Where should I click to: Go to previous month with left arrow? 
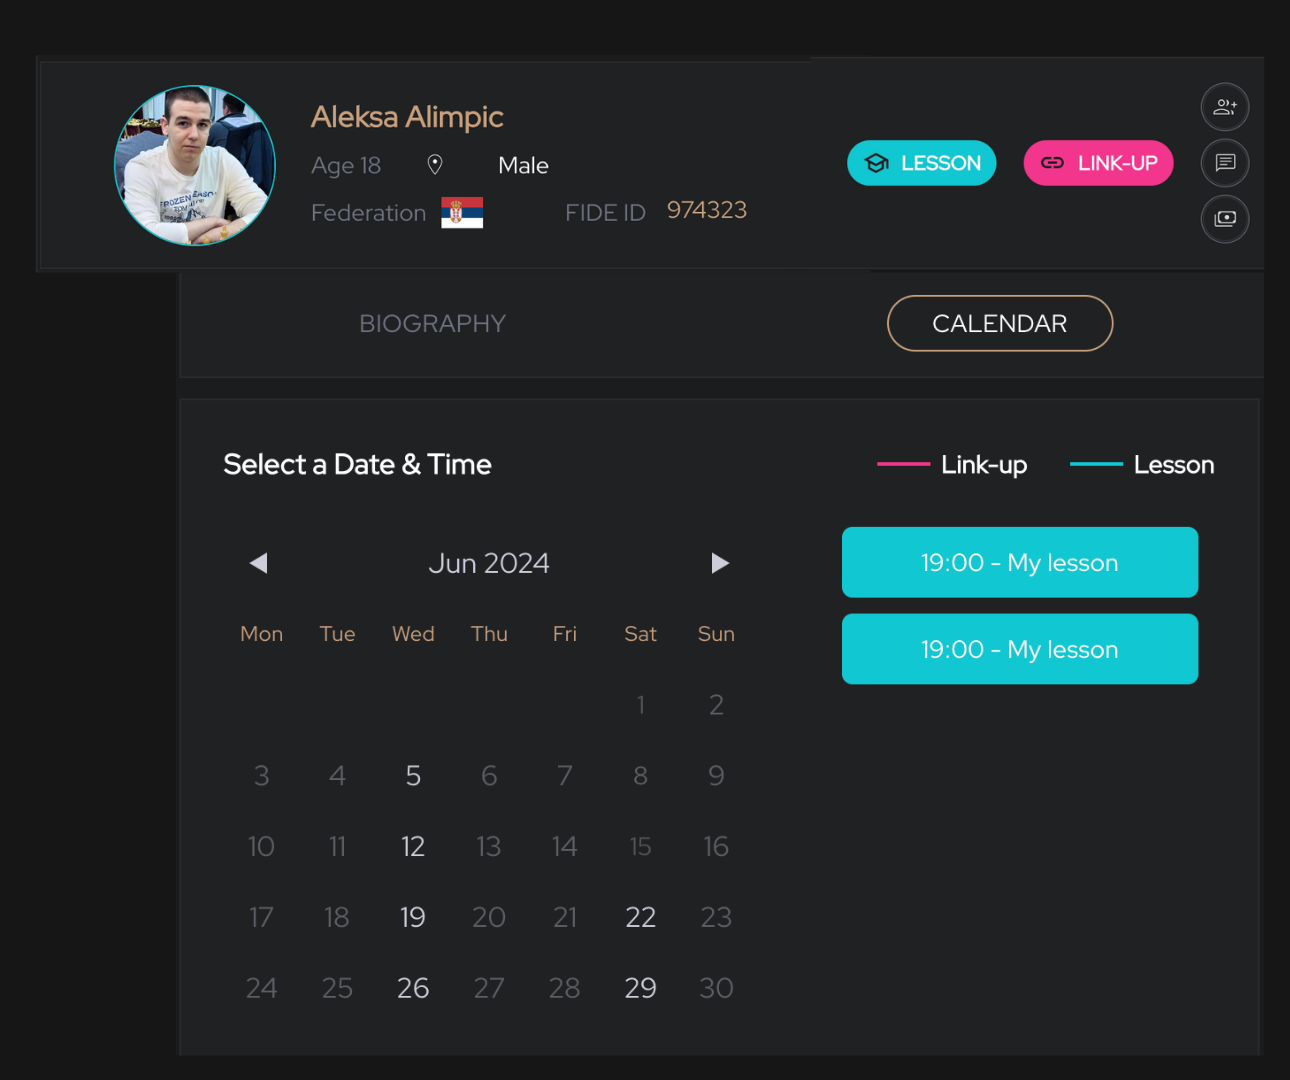[x=259, y=563]
